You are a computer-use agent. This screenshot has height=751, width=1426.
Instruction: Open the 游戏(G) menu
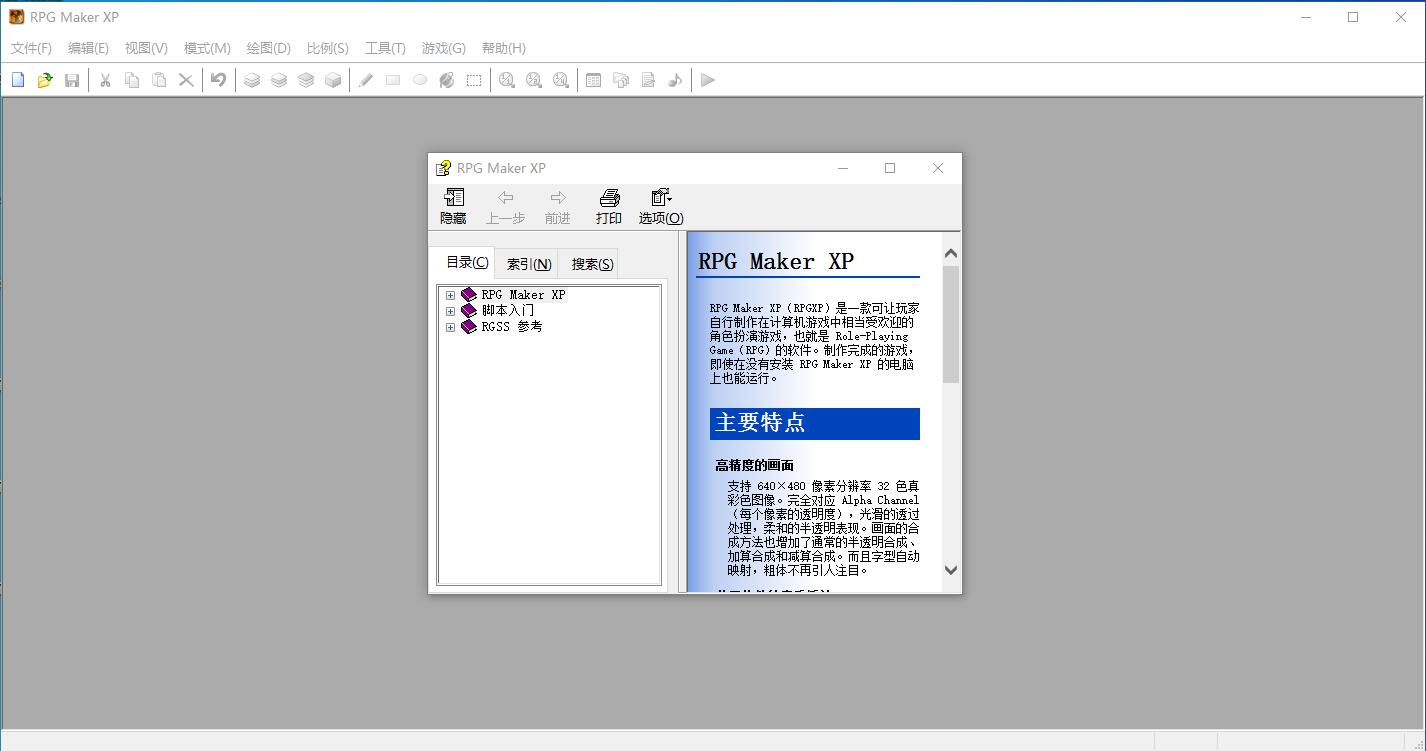(x=443, y=48)
